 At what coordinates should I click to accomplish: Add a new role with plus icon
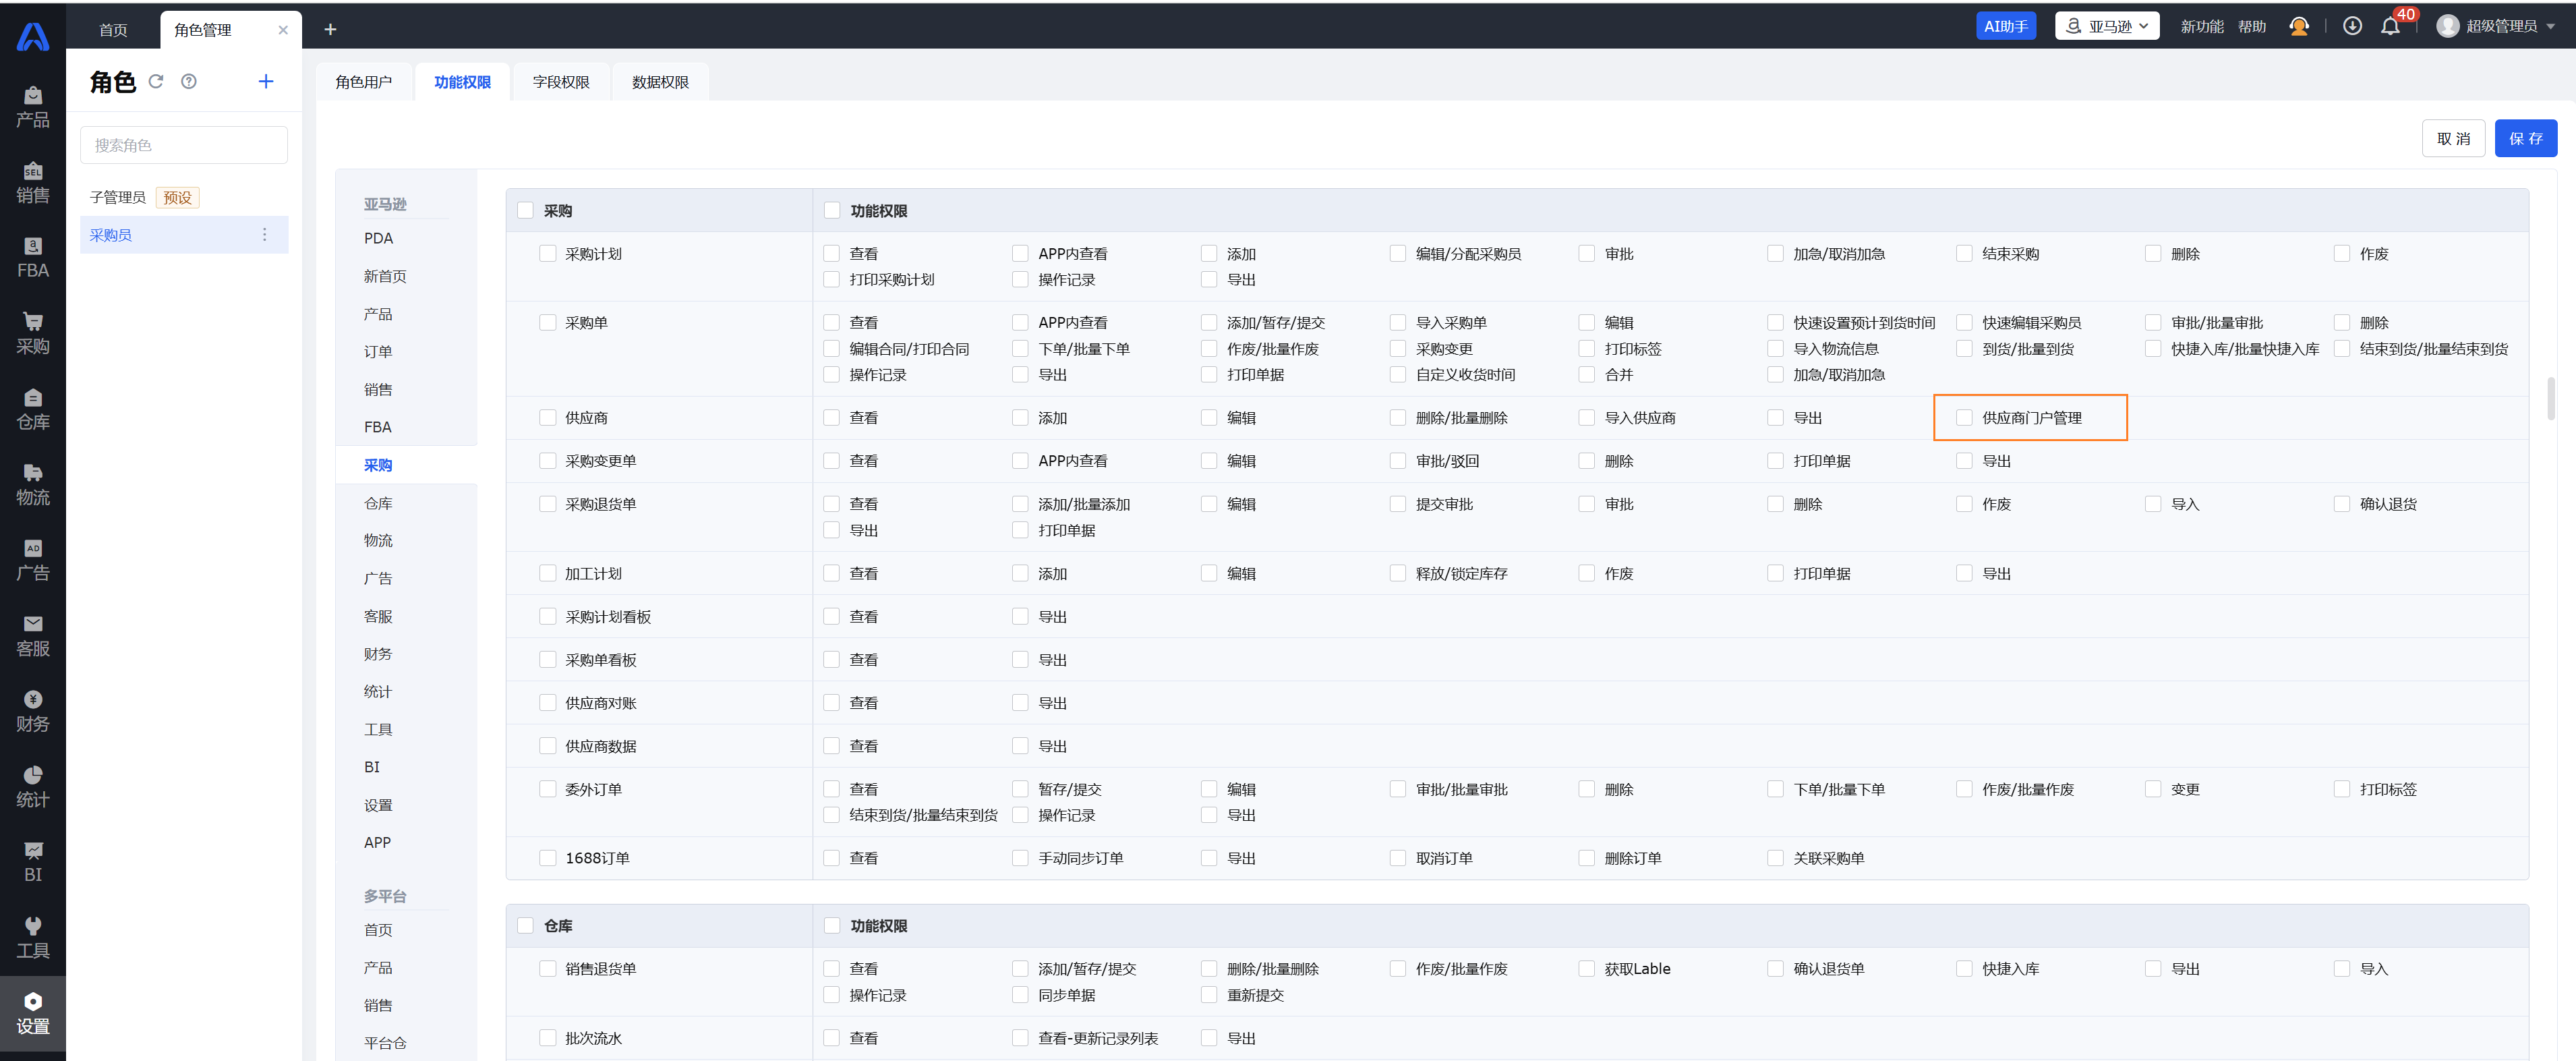click(266, 81)
